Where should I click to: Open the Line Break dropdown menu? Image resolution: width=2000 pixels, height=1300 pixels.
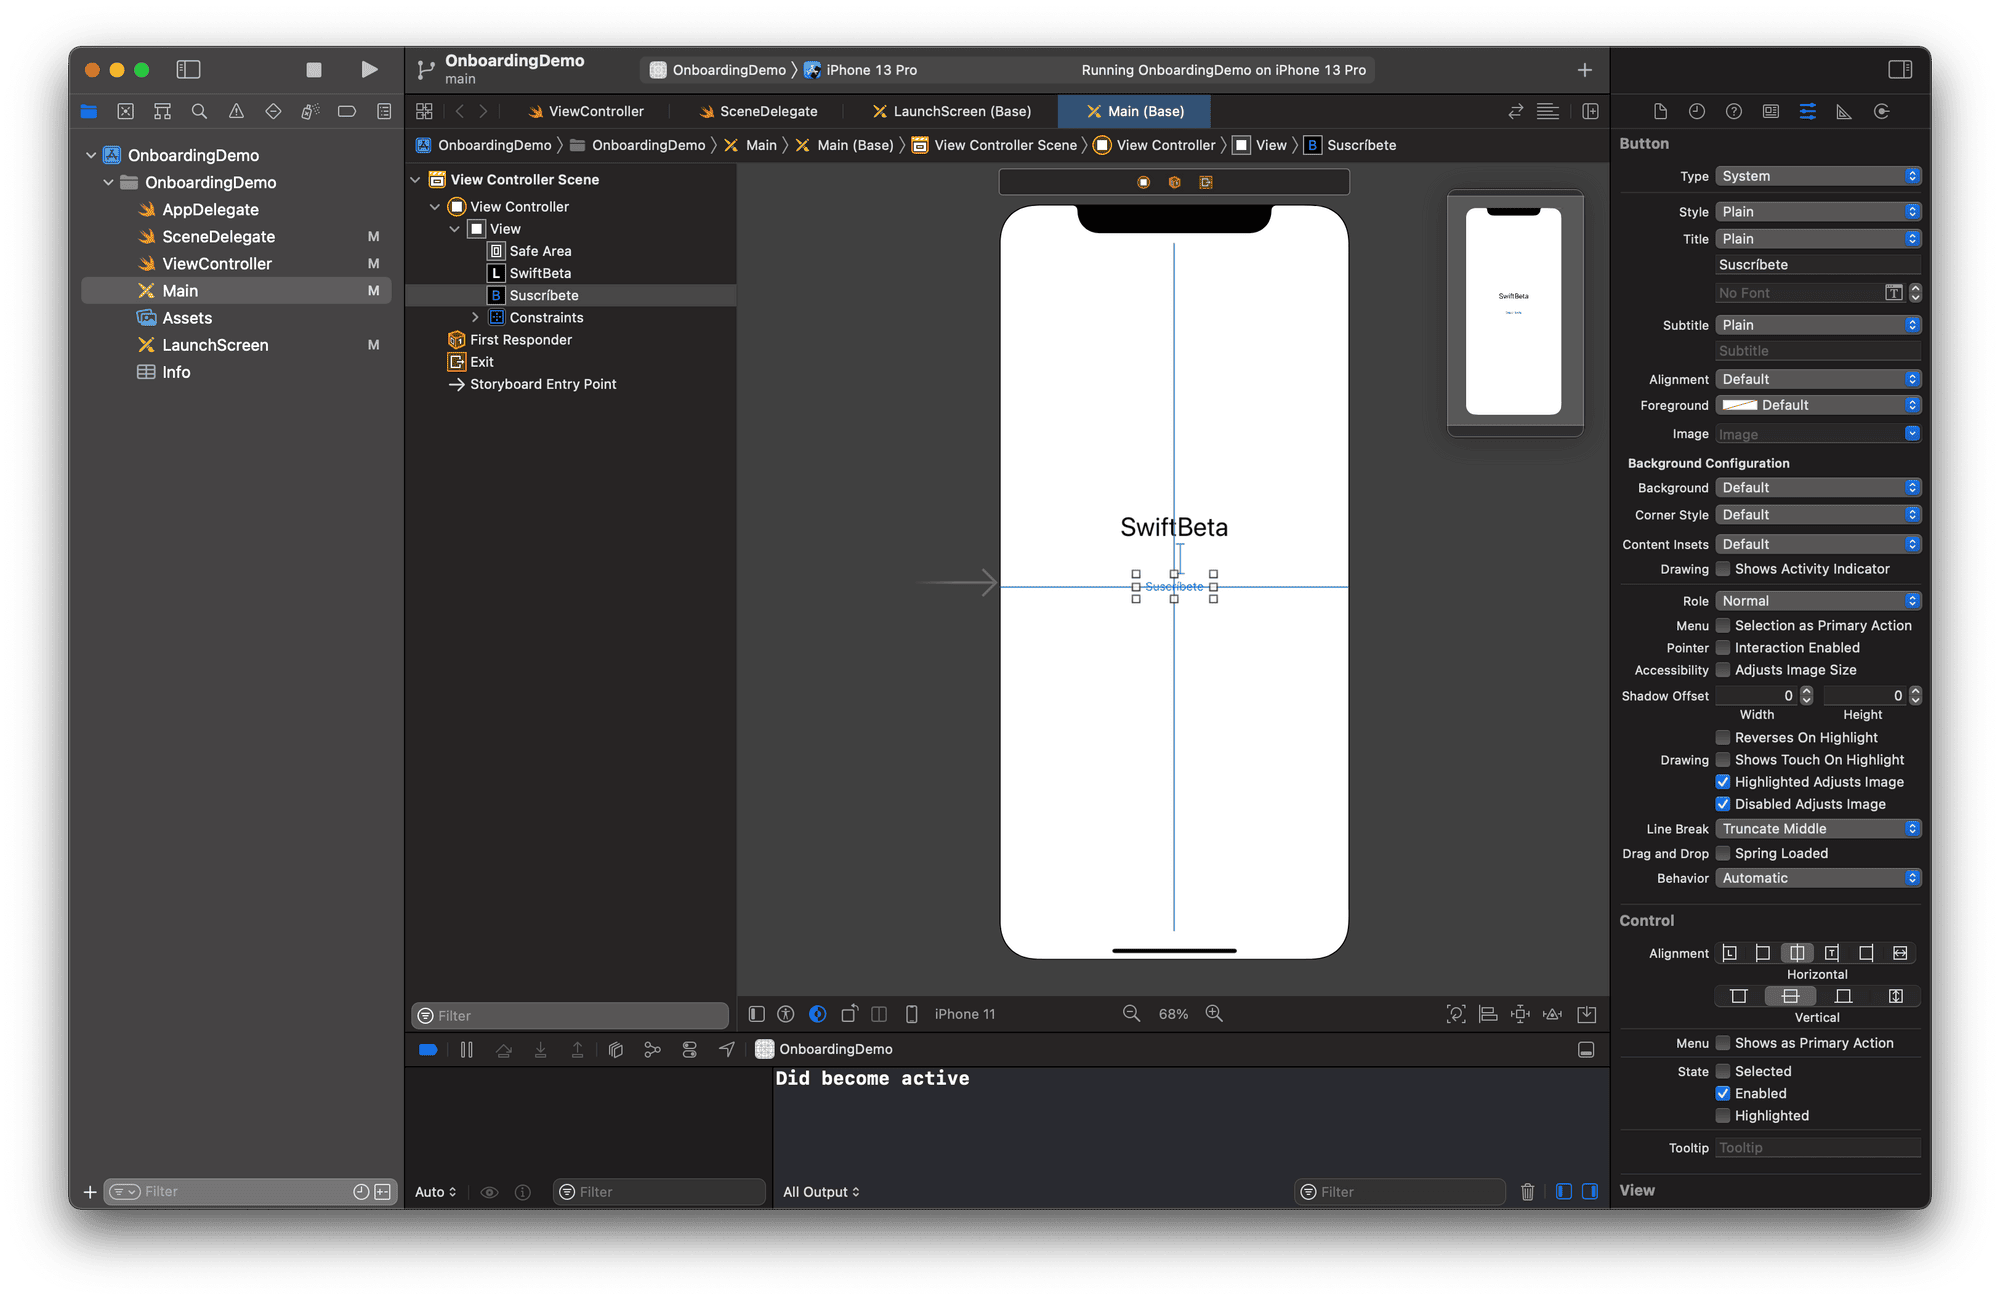pyautogui.click(x=1816, y=828)
